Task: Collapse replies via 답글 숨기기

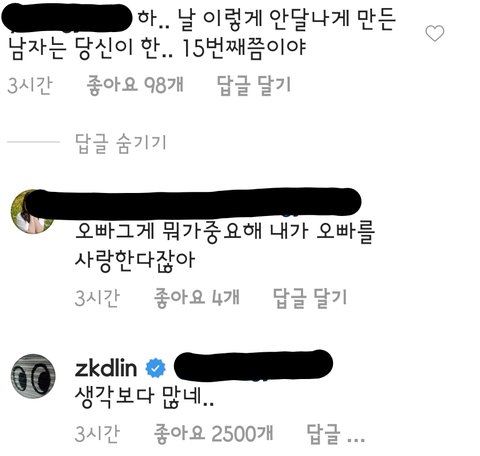Action: tap(120, 144)
